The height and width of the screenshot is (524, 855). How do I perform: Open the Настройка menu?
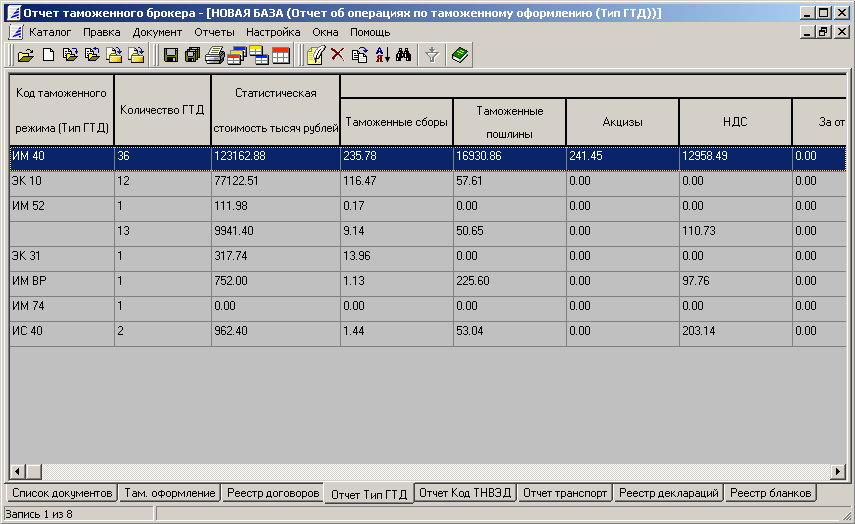click(273, 32)
